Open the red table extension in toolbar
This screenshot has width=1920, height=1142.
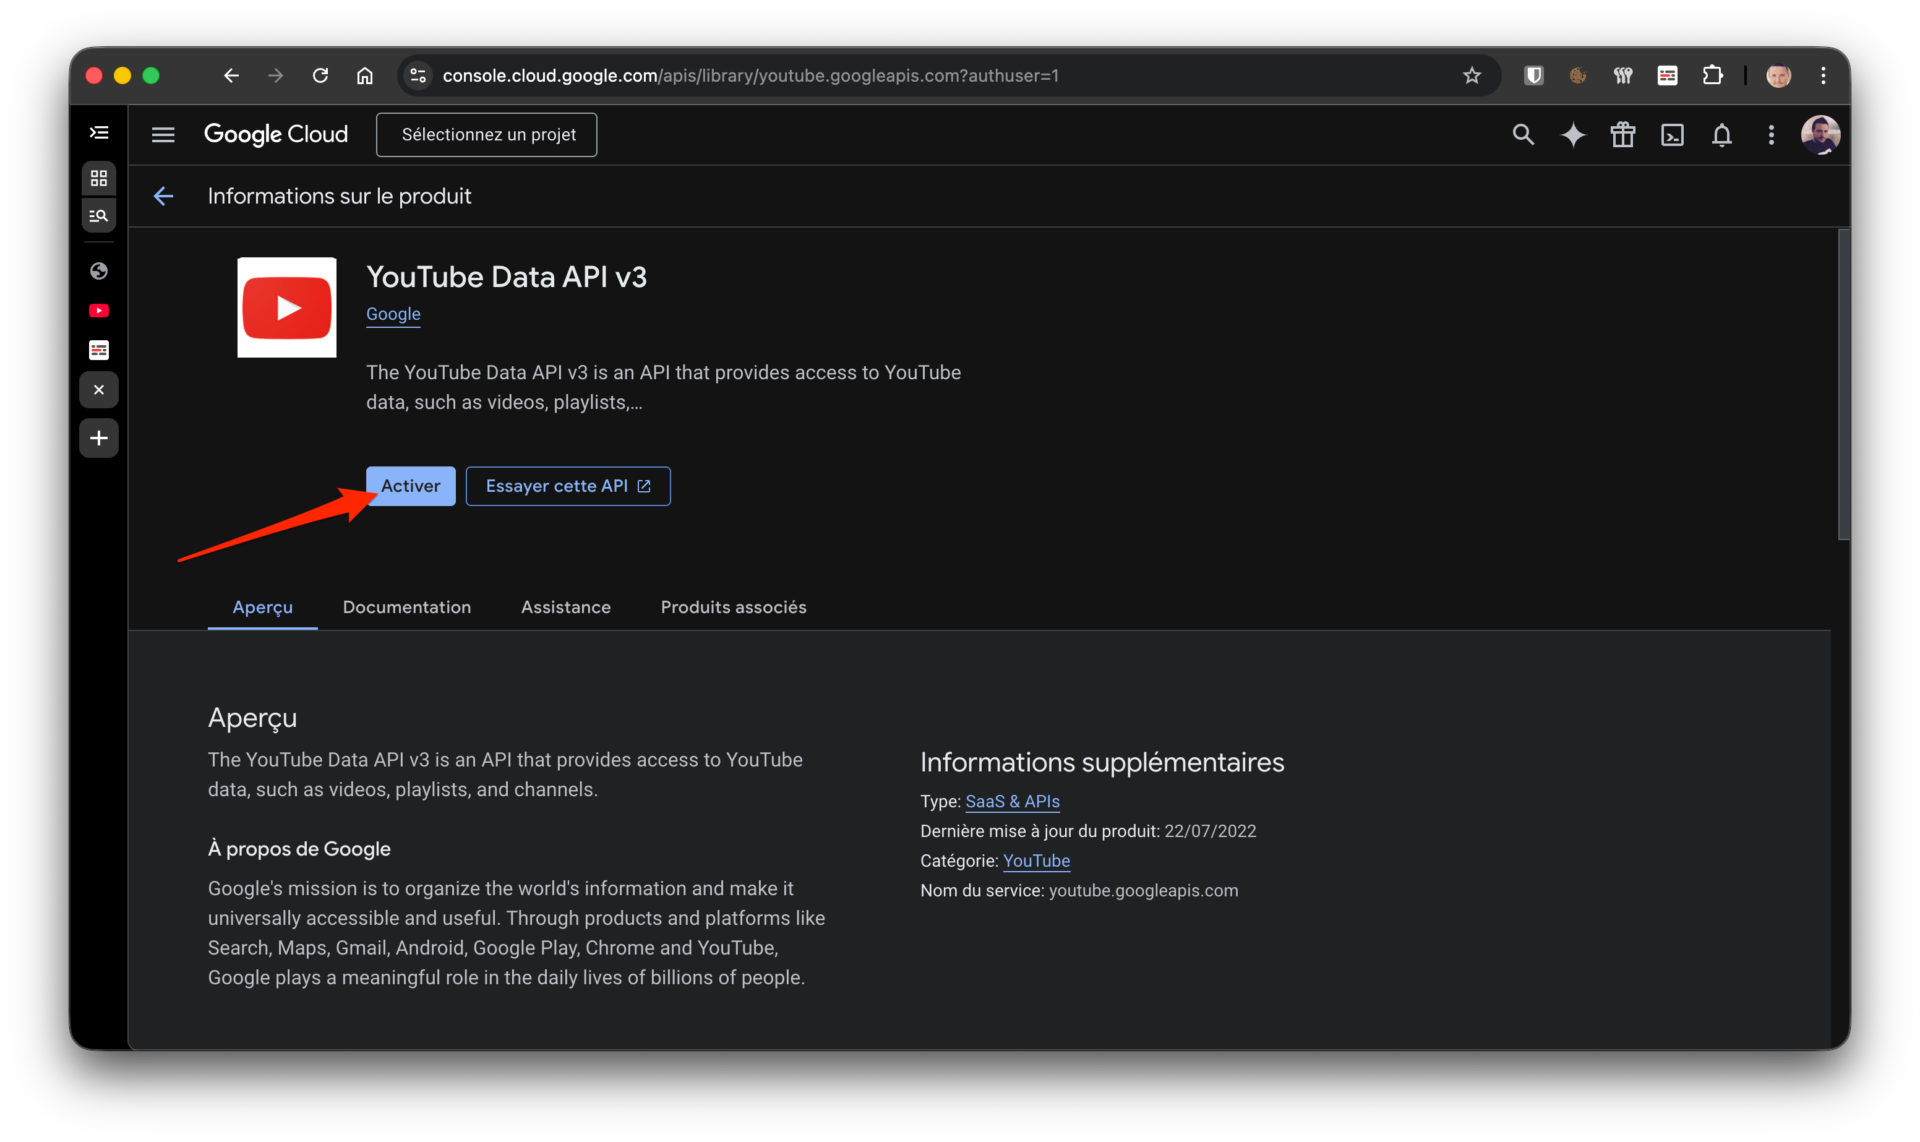1667,75
